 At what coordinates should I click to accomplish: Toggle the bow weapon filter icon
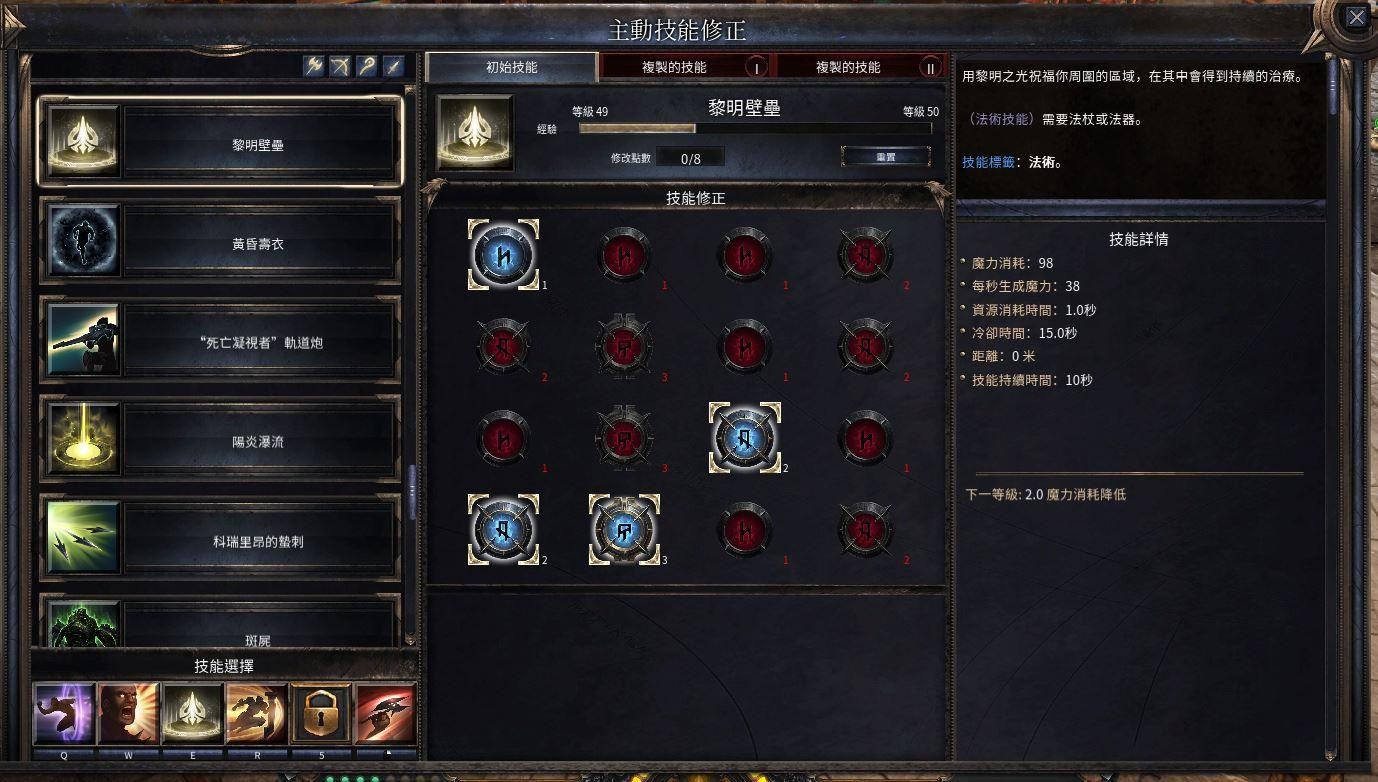coord(341,66)
